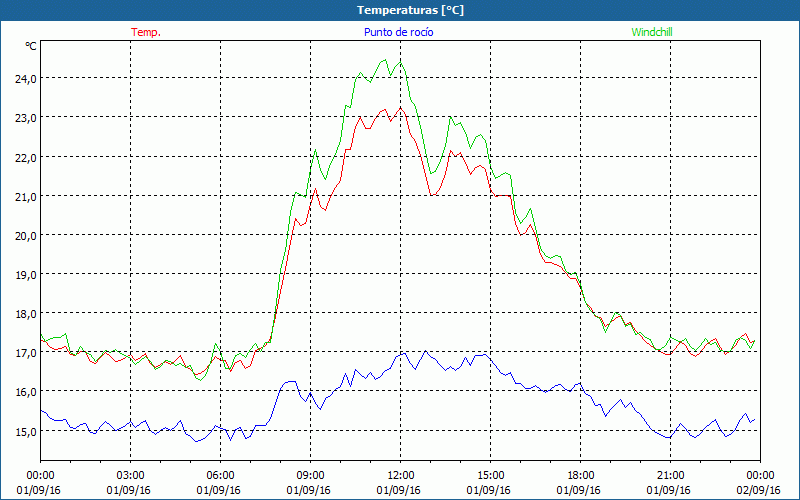Image resolution: width=800 pixels, height=500 pixels.
Task: Click the red Temp. peak near 12:00
Action: 401,108
